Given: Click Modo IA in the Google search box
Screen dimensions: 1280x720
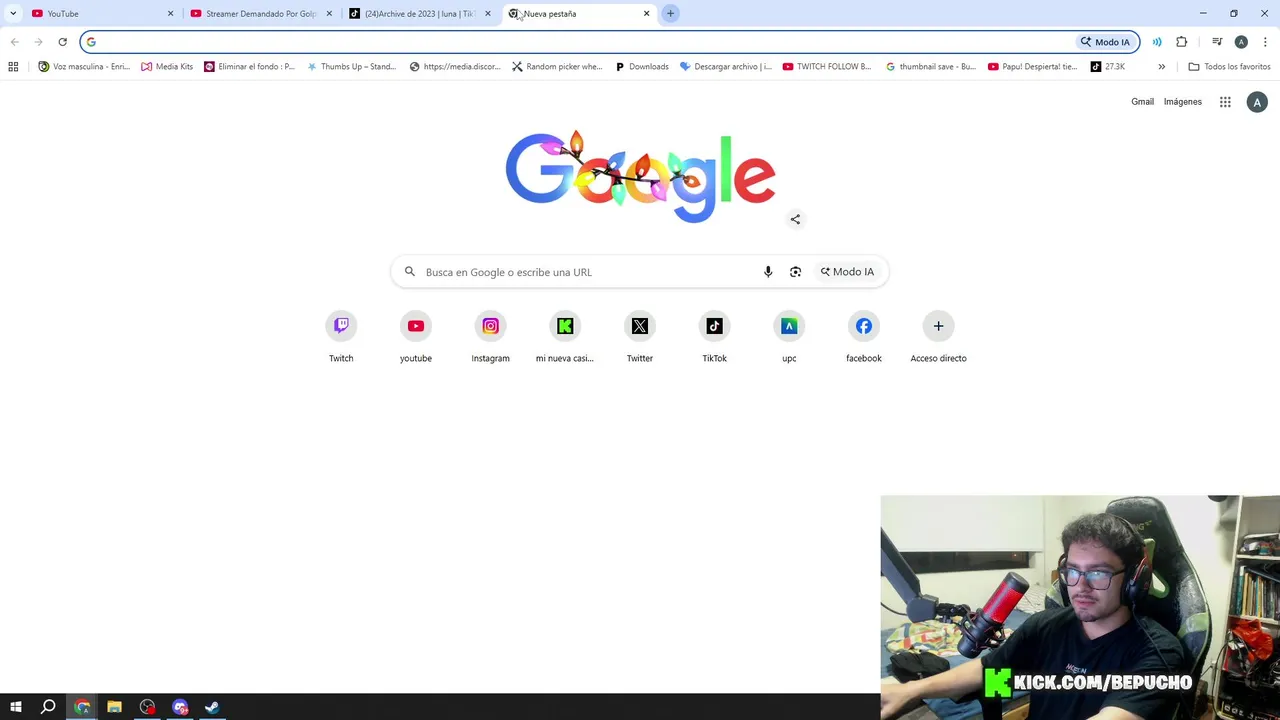Looking at the screenshot, I should pos(847,272).
